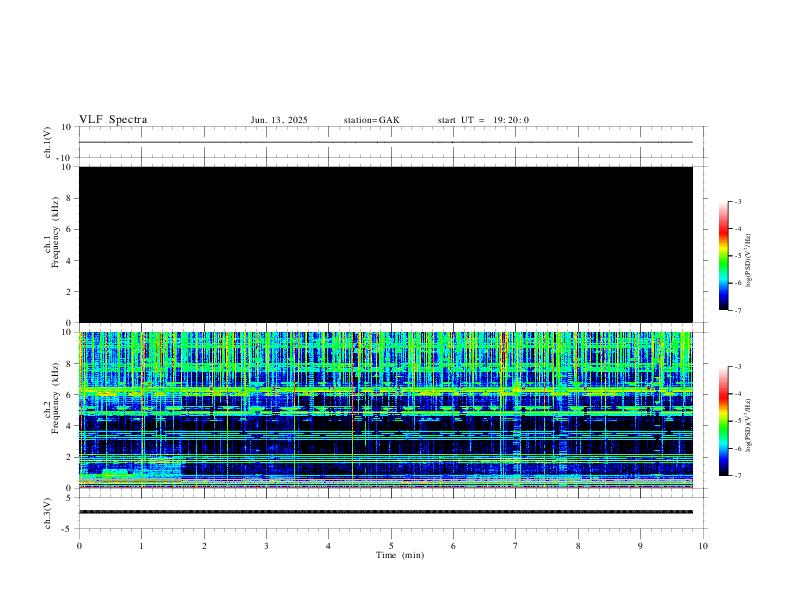Select the lower colorbar 'log(PSD)(V²/Hz)' label
Image resolution: width=792 pixels, height=612 pixels.
click(748, 426)
